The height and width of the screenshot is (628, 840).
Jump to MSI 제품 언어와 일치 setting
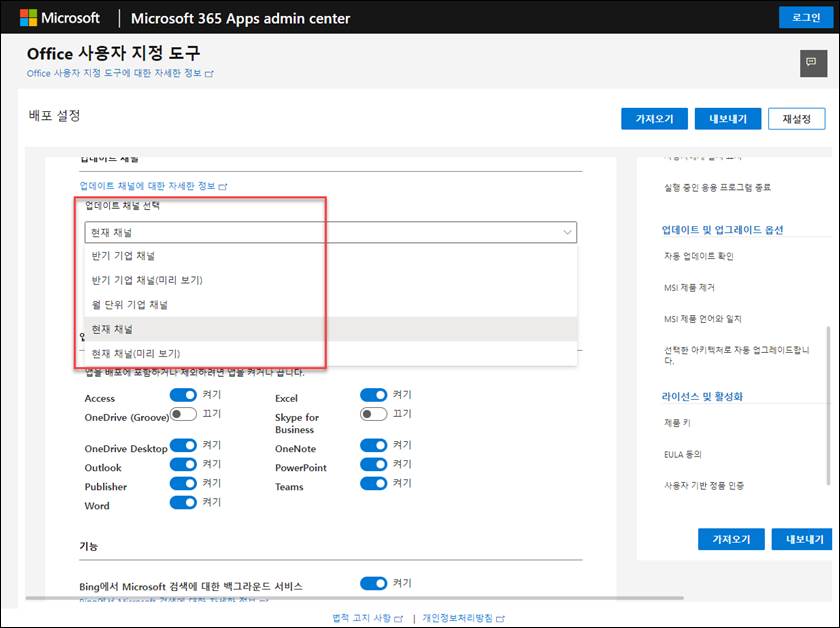(702, 319)
